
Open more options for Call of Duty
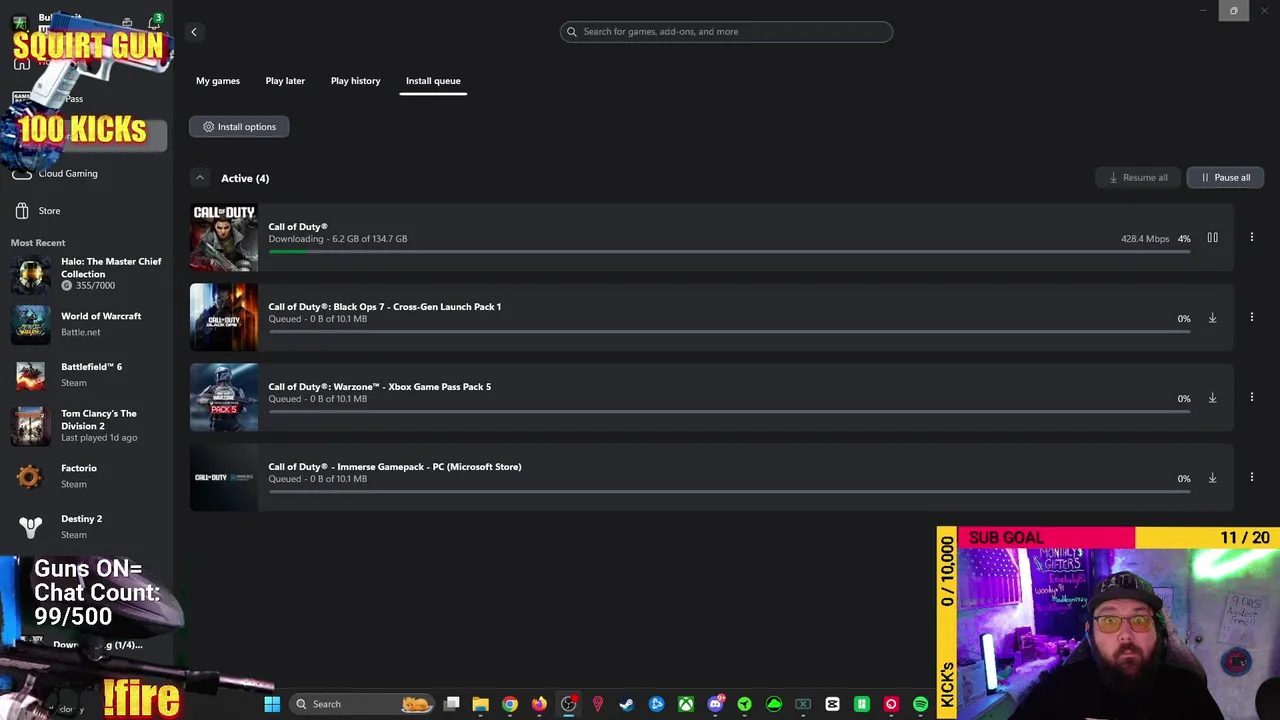point(1251,237)
